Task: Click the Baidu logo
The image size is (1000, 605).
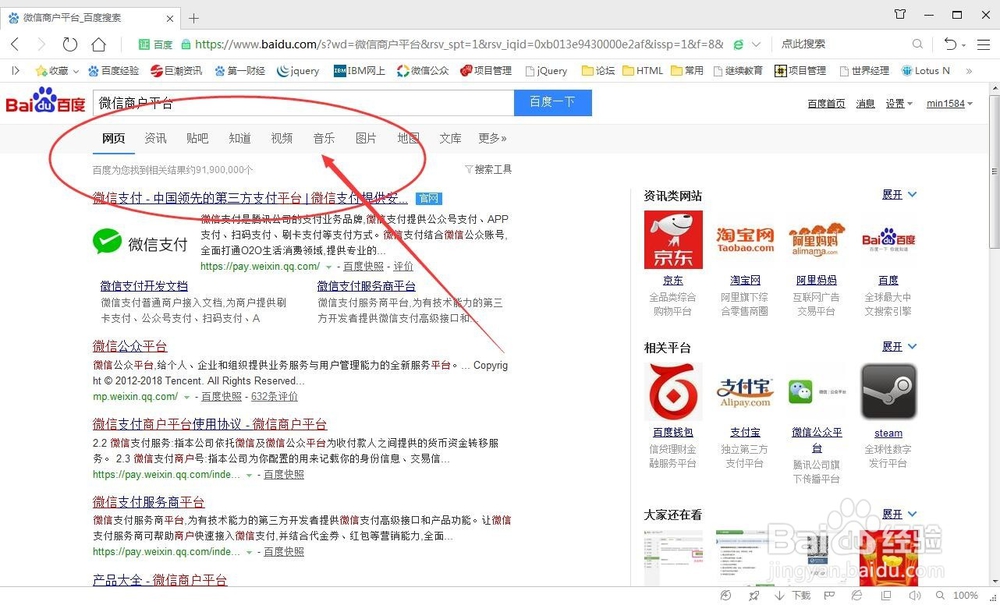Action: click(45, 101)
